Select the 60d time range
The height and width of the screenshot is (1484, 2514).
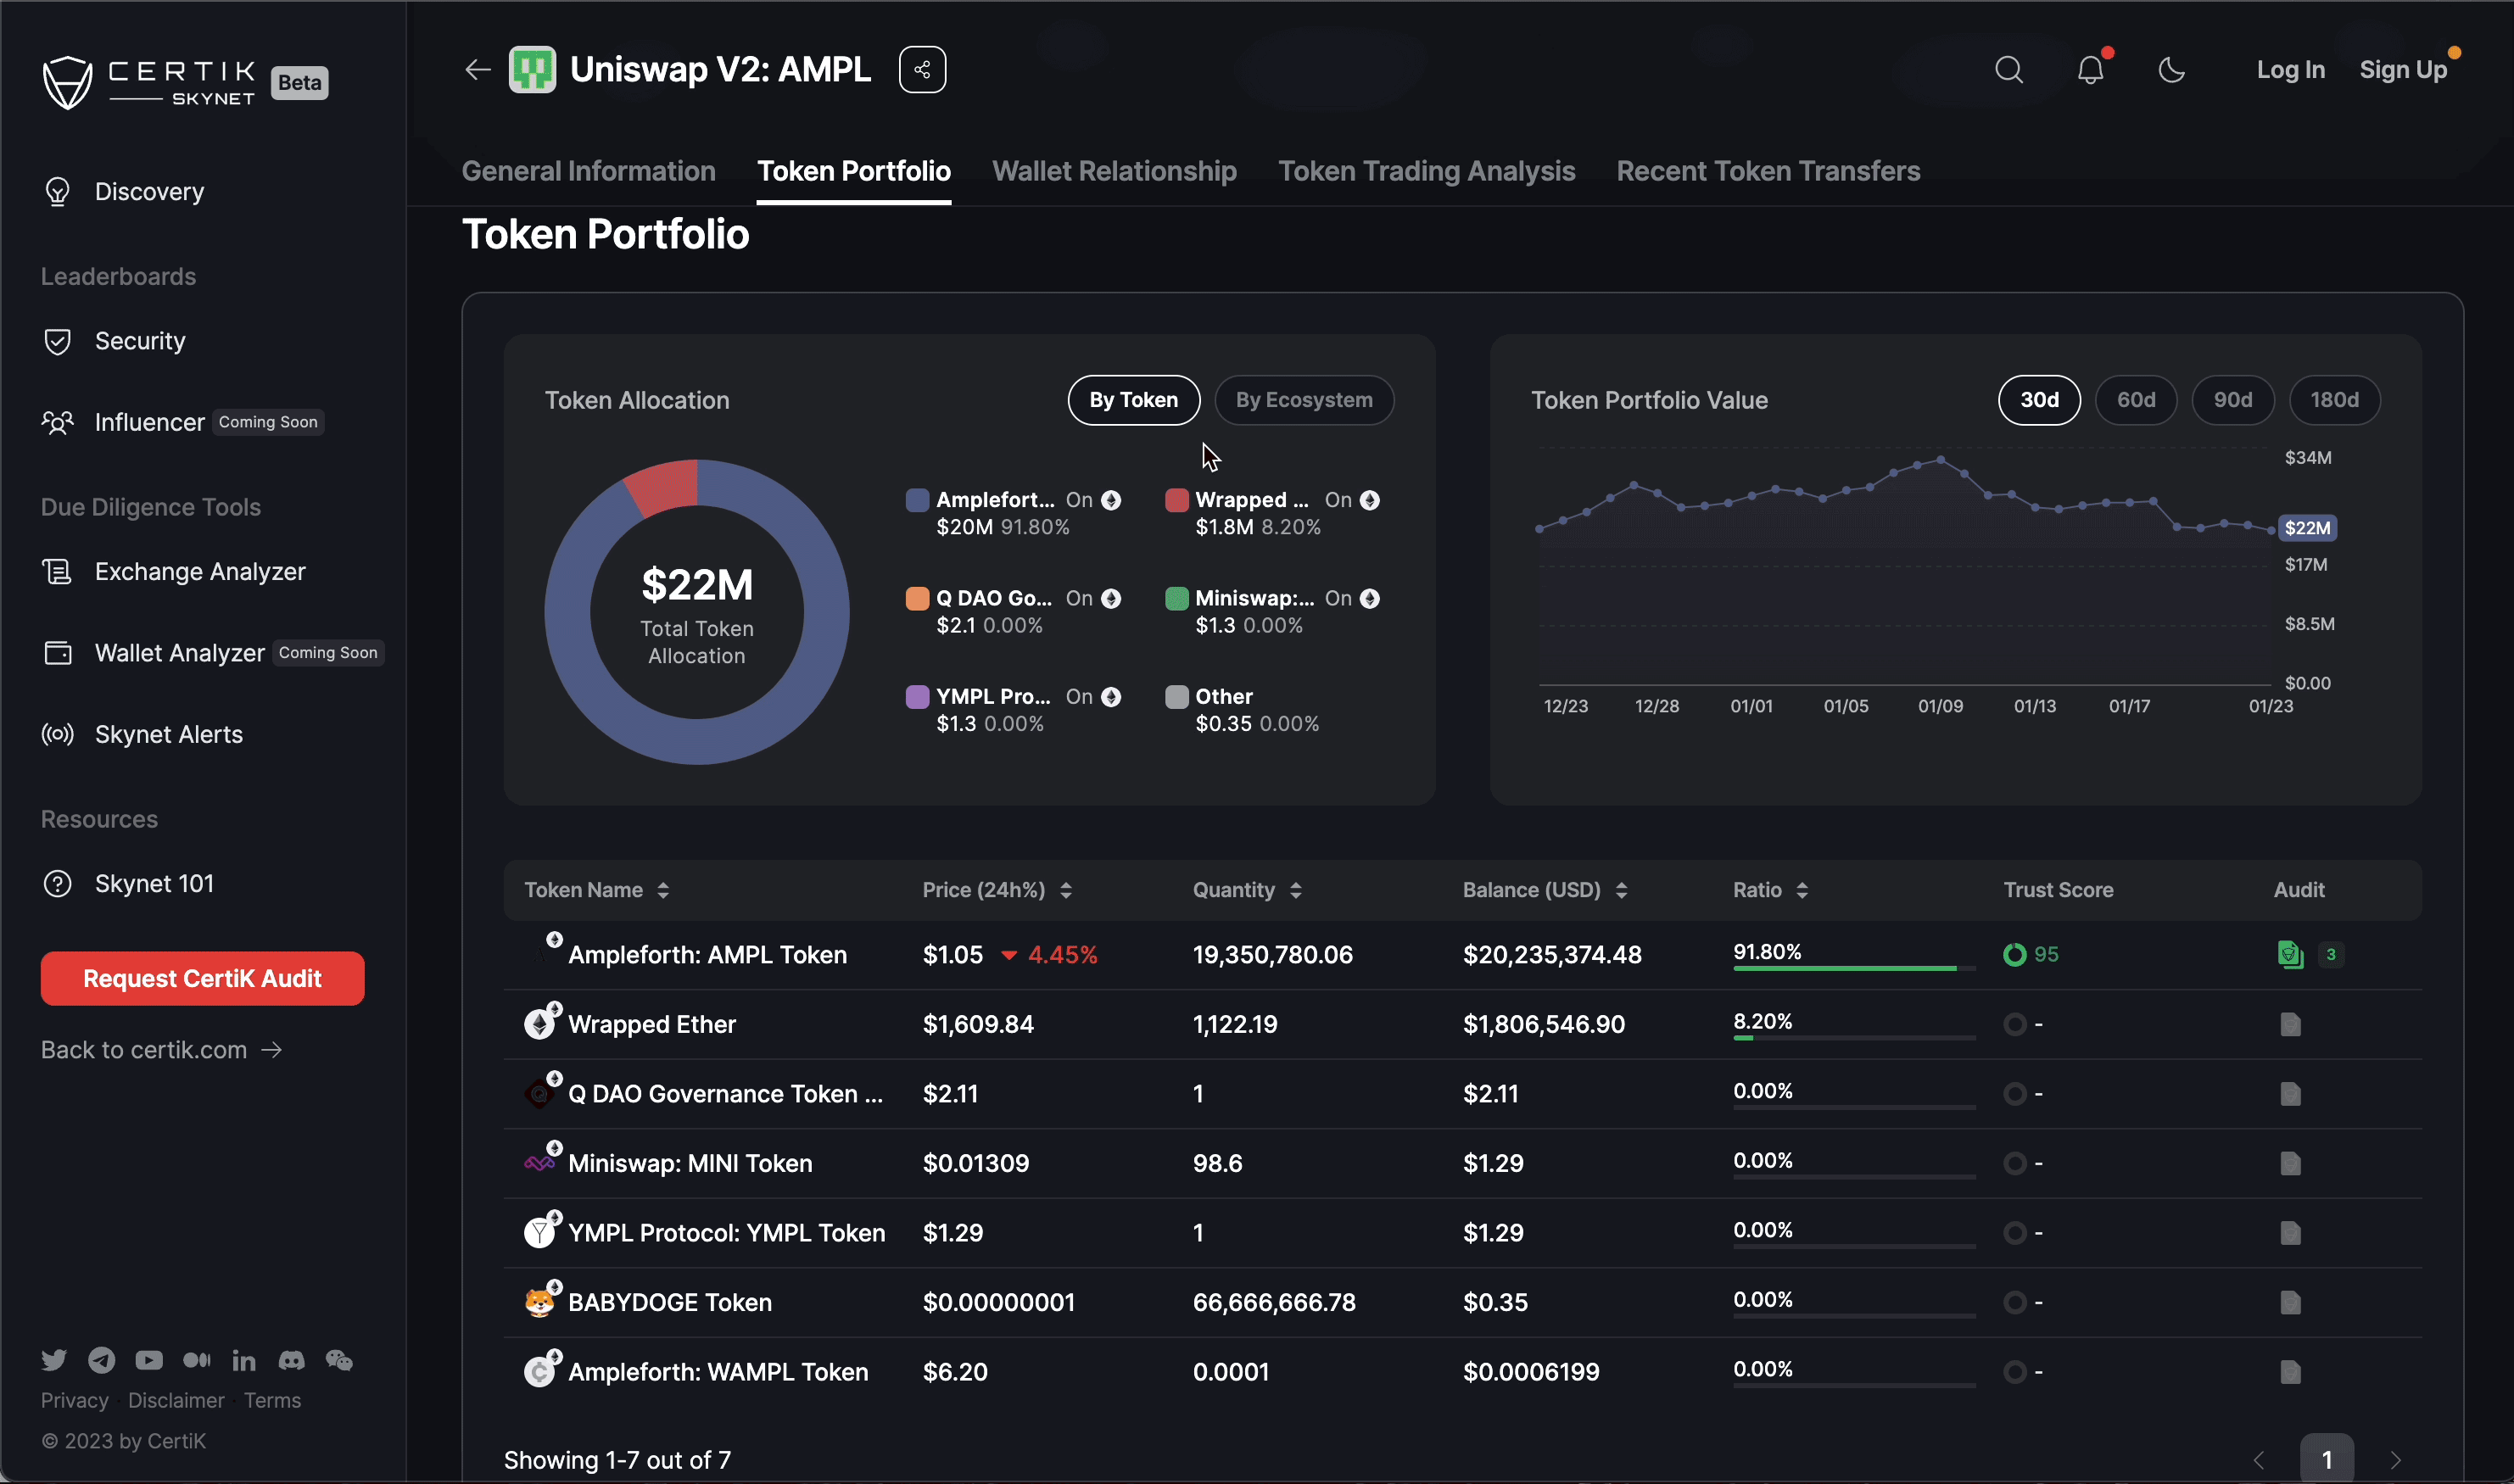click(2135, 400)
